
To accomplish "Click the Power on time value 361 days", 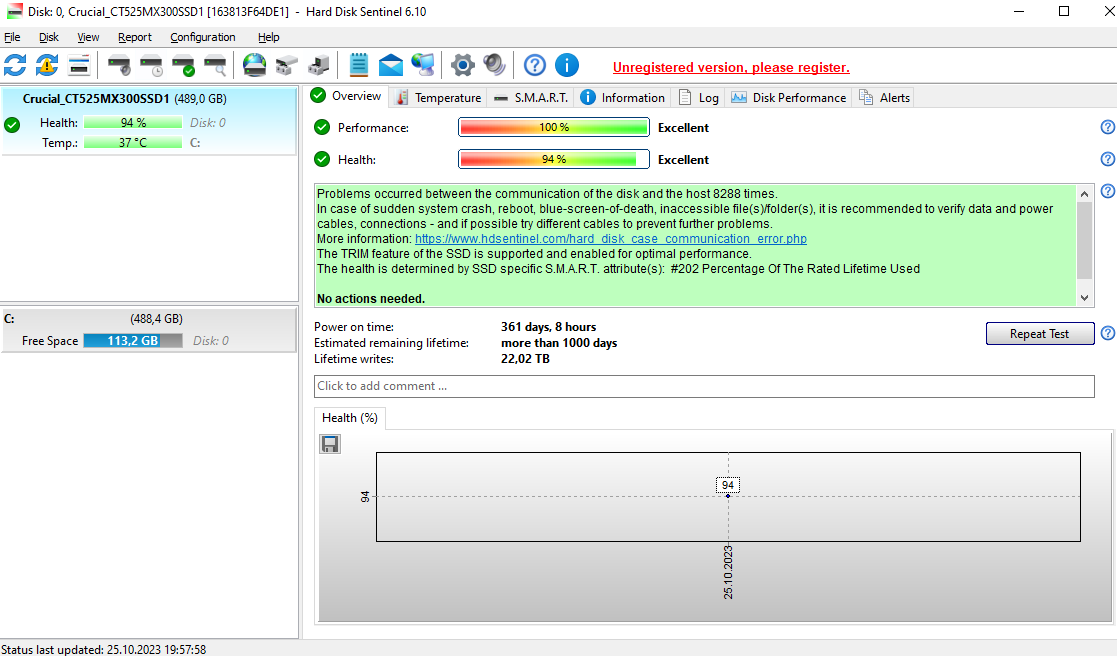I will click(x=548, y=327).
